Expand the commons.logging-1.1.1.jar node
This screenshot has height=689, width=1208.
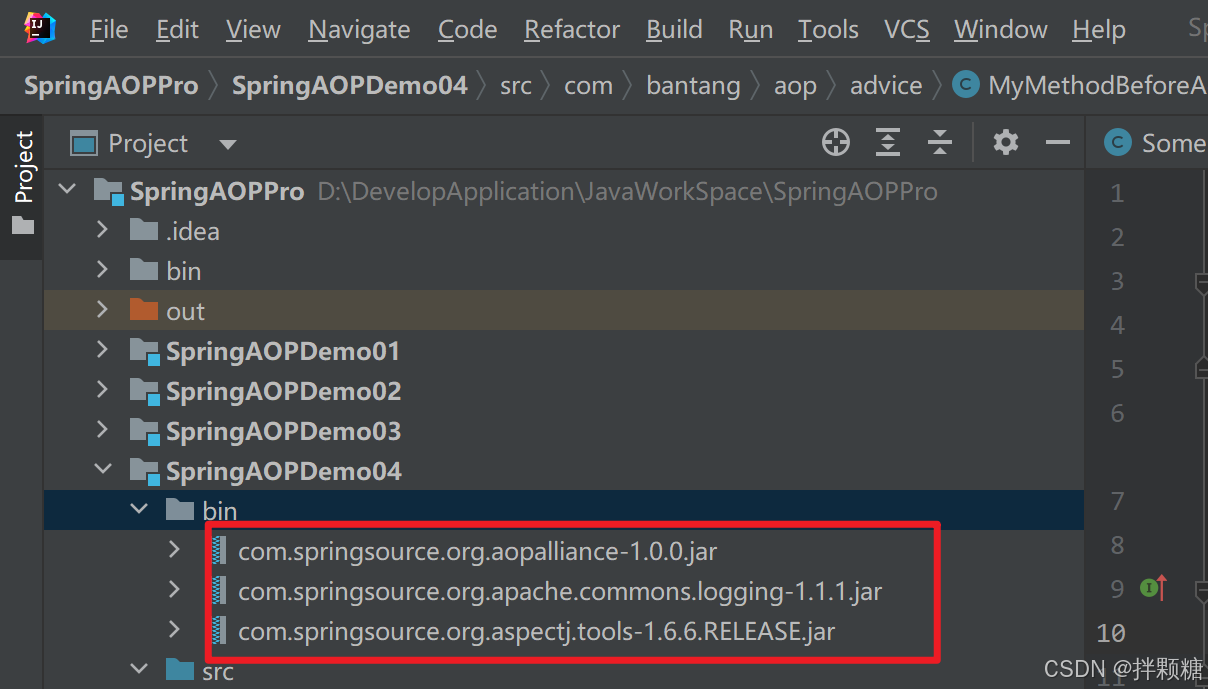pos(174,589)
